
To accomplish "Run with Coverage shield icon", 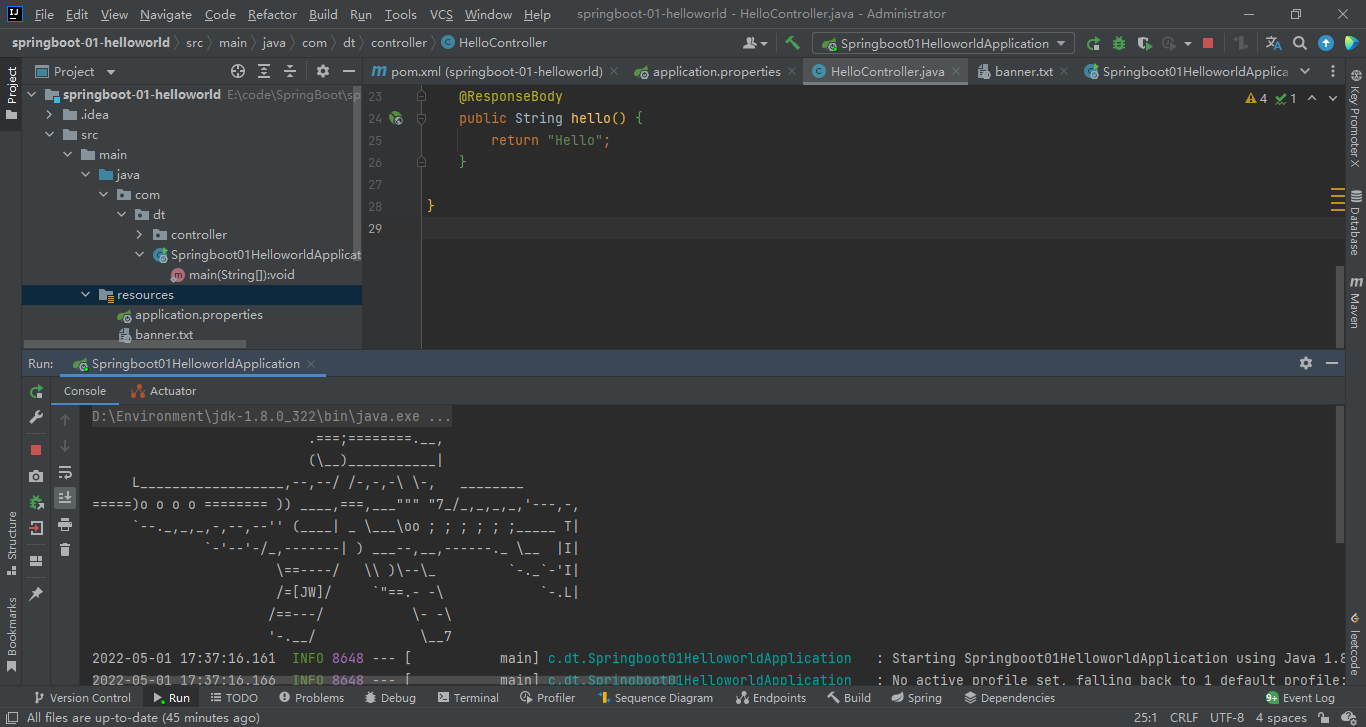I will pos(1144,43).
